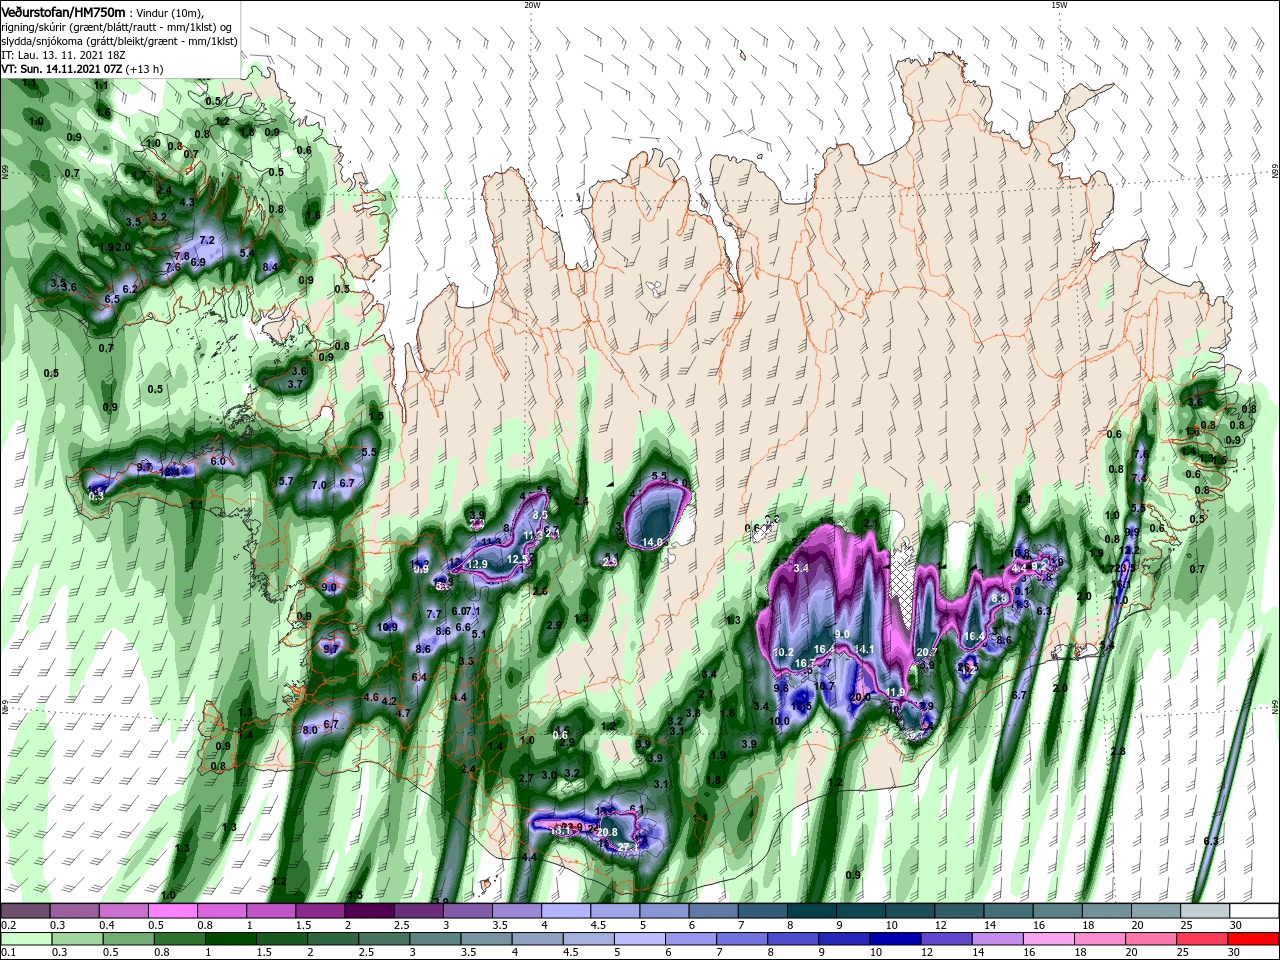Click the '27.1' value near the south coast
This screenshot has width=1280, height=960.
[x=628, y=847]
